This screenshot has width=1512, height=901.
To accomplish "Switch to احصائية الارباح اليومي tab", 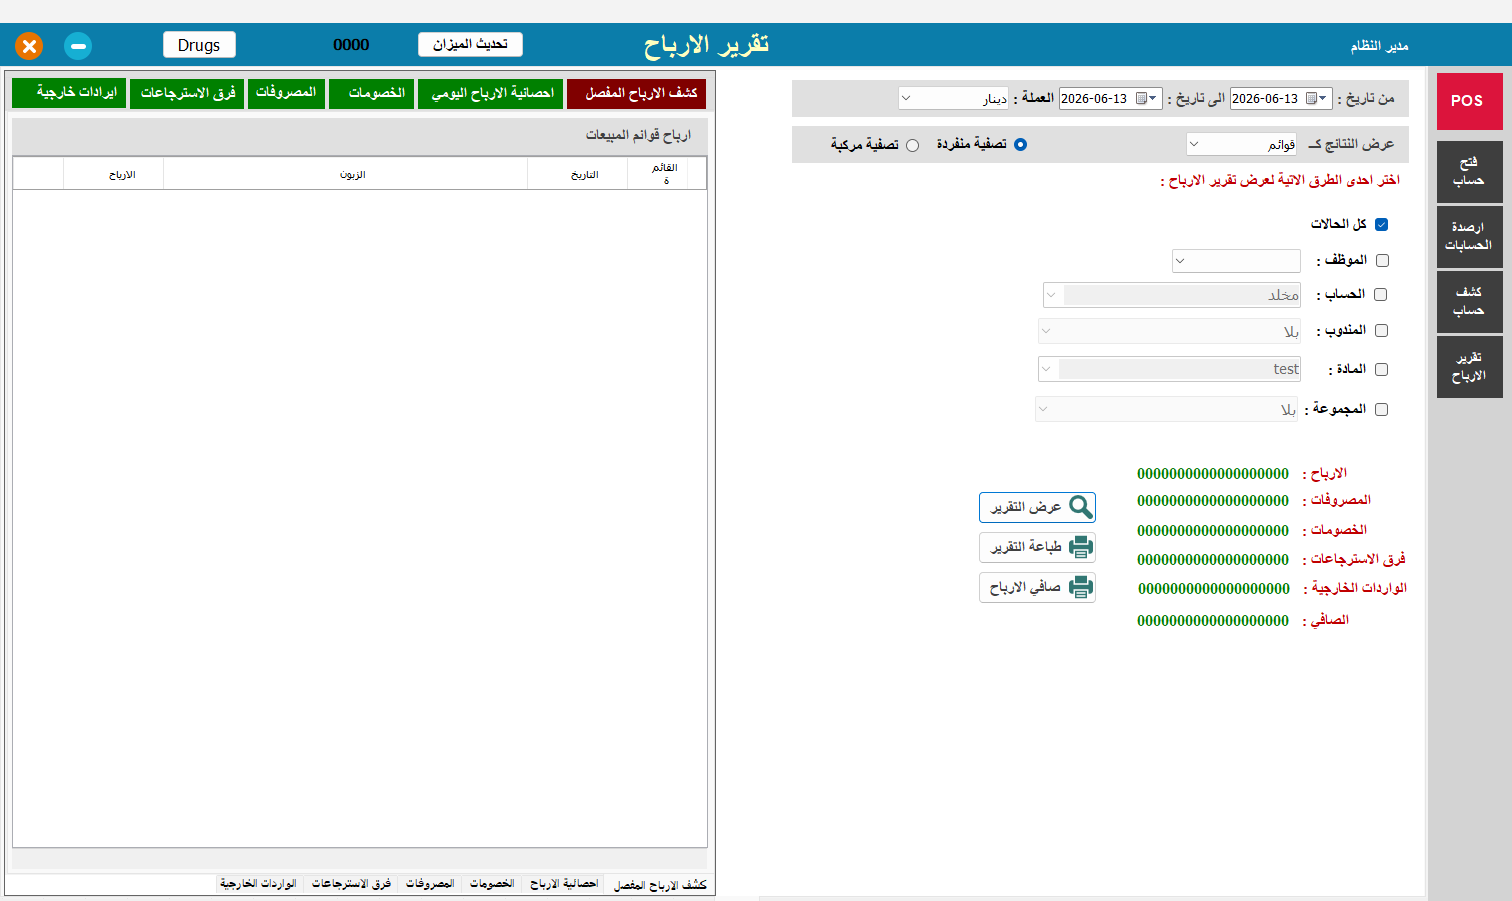I will tap(490, 93).
